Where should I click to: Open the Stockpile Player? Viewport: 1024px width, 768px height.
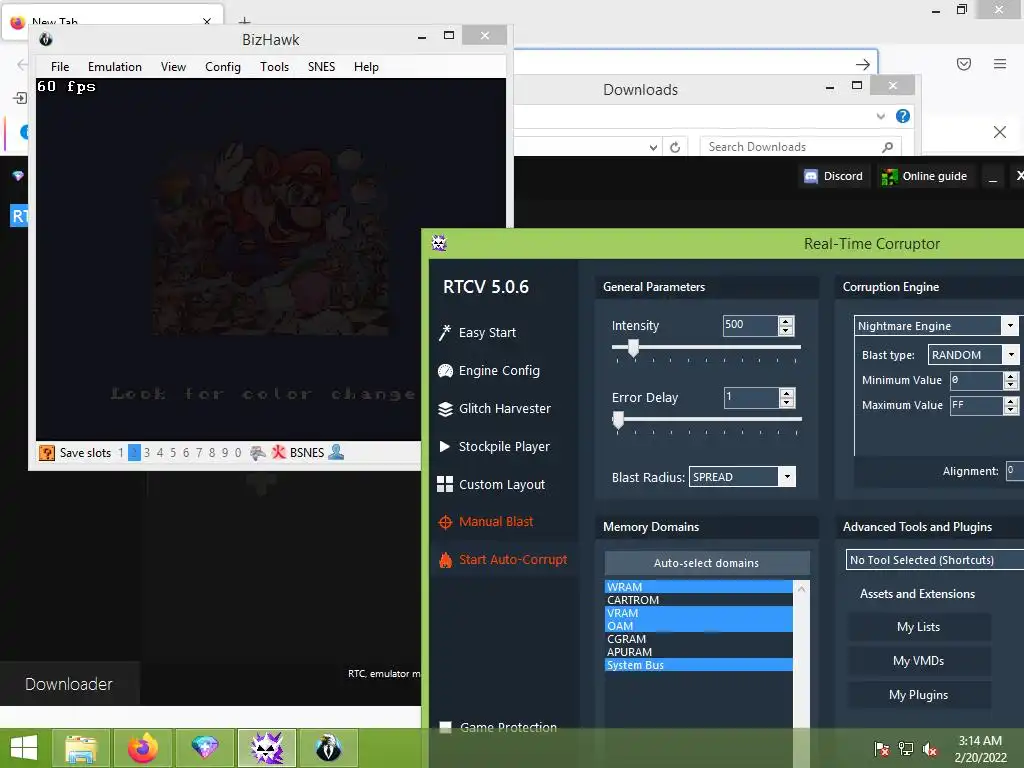click(494, 447)
